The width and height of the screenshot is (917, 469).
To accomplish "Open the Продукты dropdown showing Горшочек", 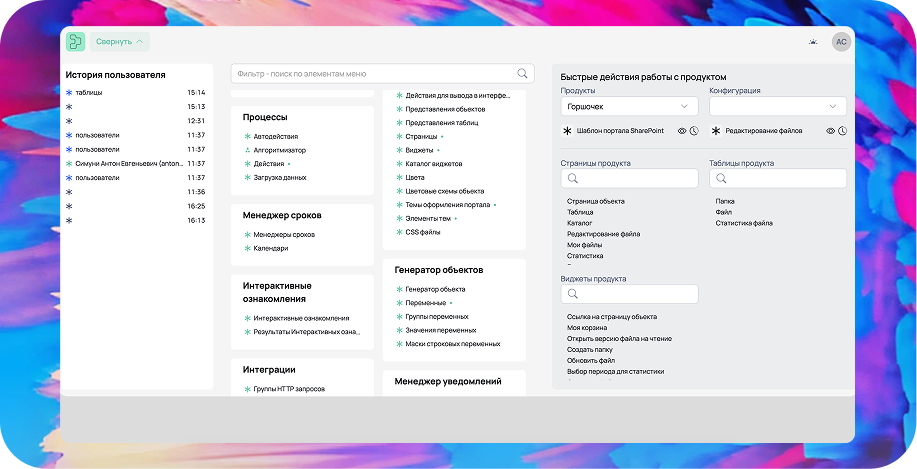I will click(629, 106).
